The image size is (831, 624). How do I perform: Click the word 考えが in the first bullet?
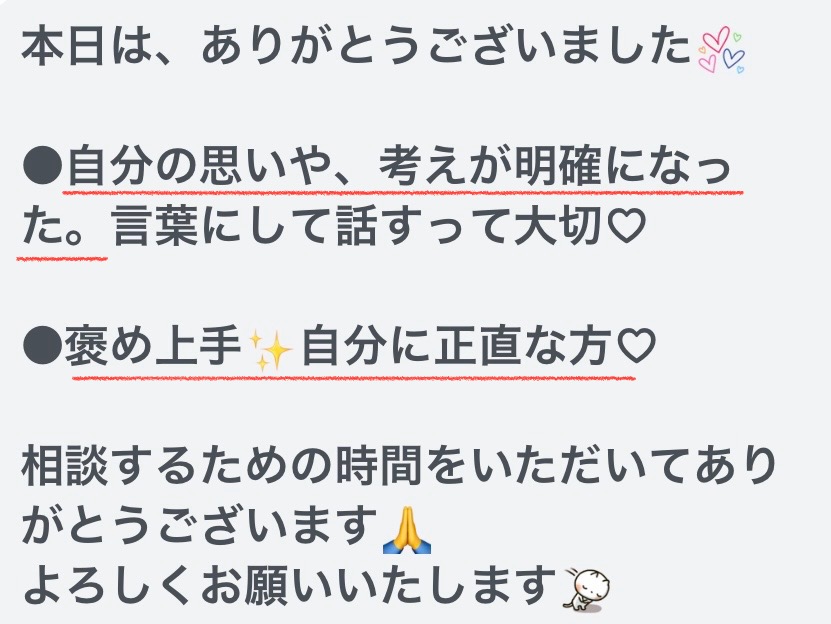point(446,166)
